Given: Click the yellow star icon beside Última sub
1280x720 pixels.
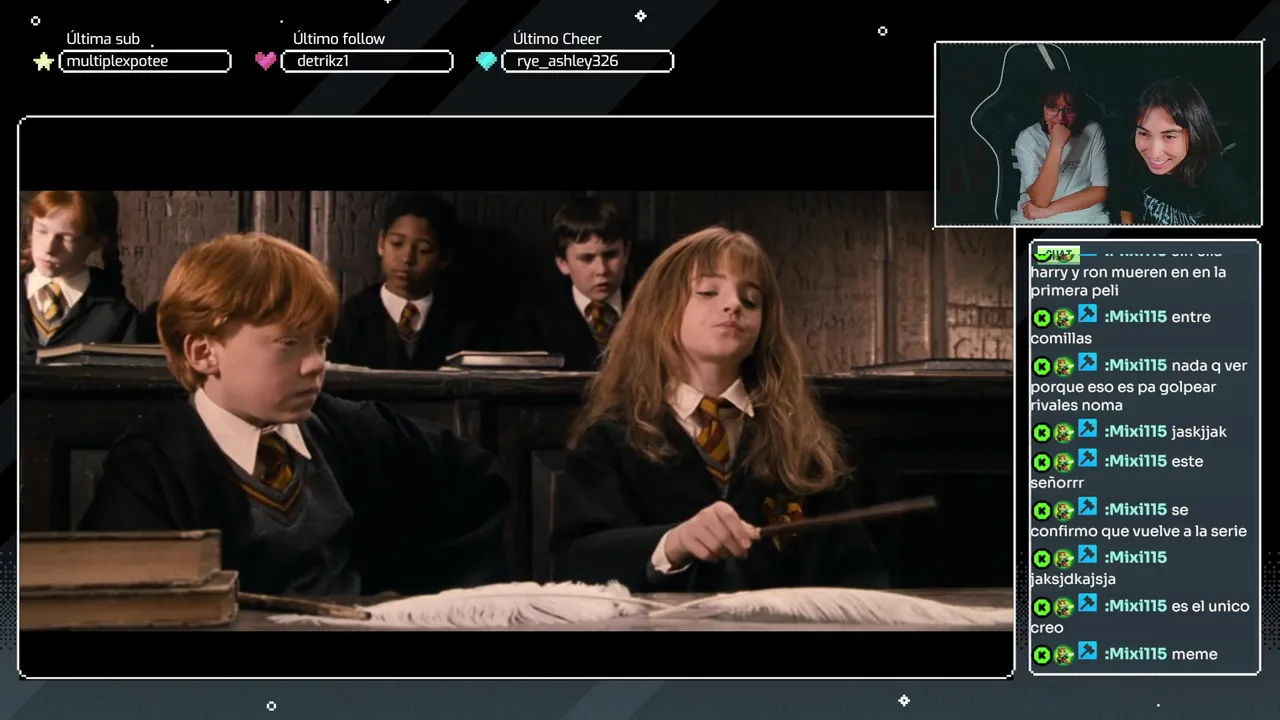Looking at the screenshot, I should tap(43, 62).
